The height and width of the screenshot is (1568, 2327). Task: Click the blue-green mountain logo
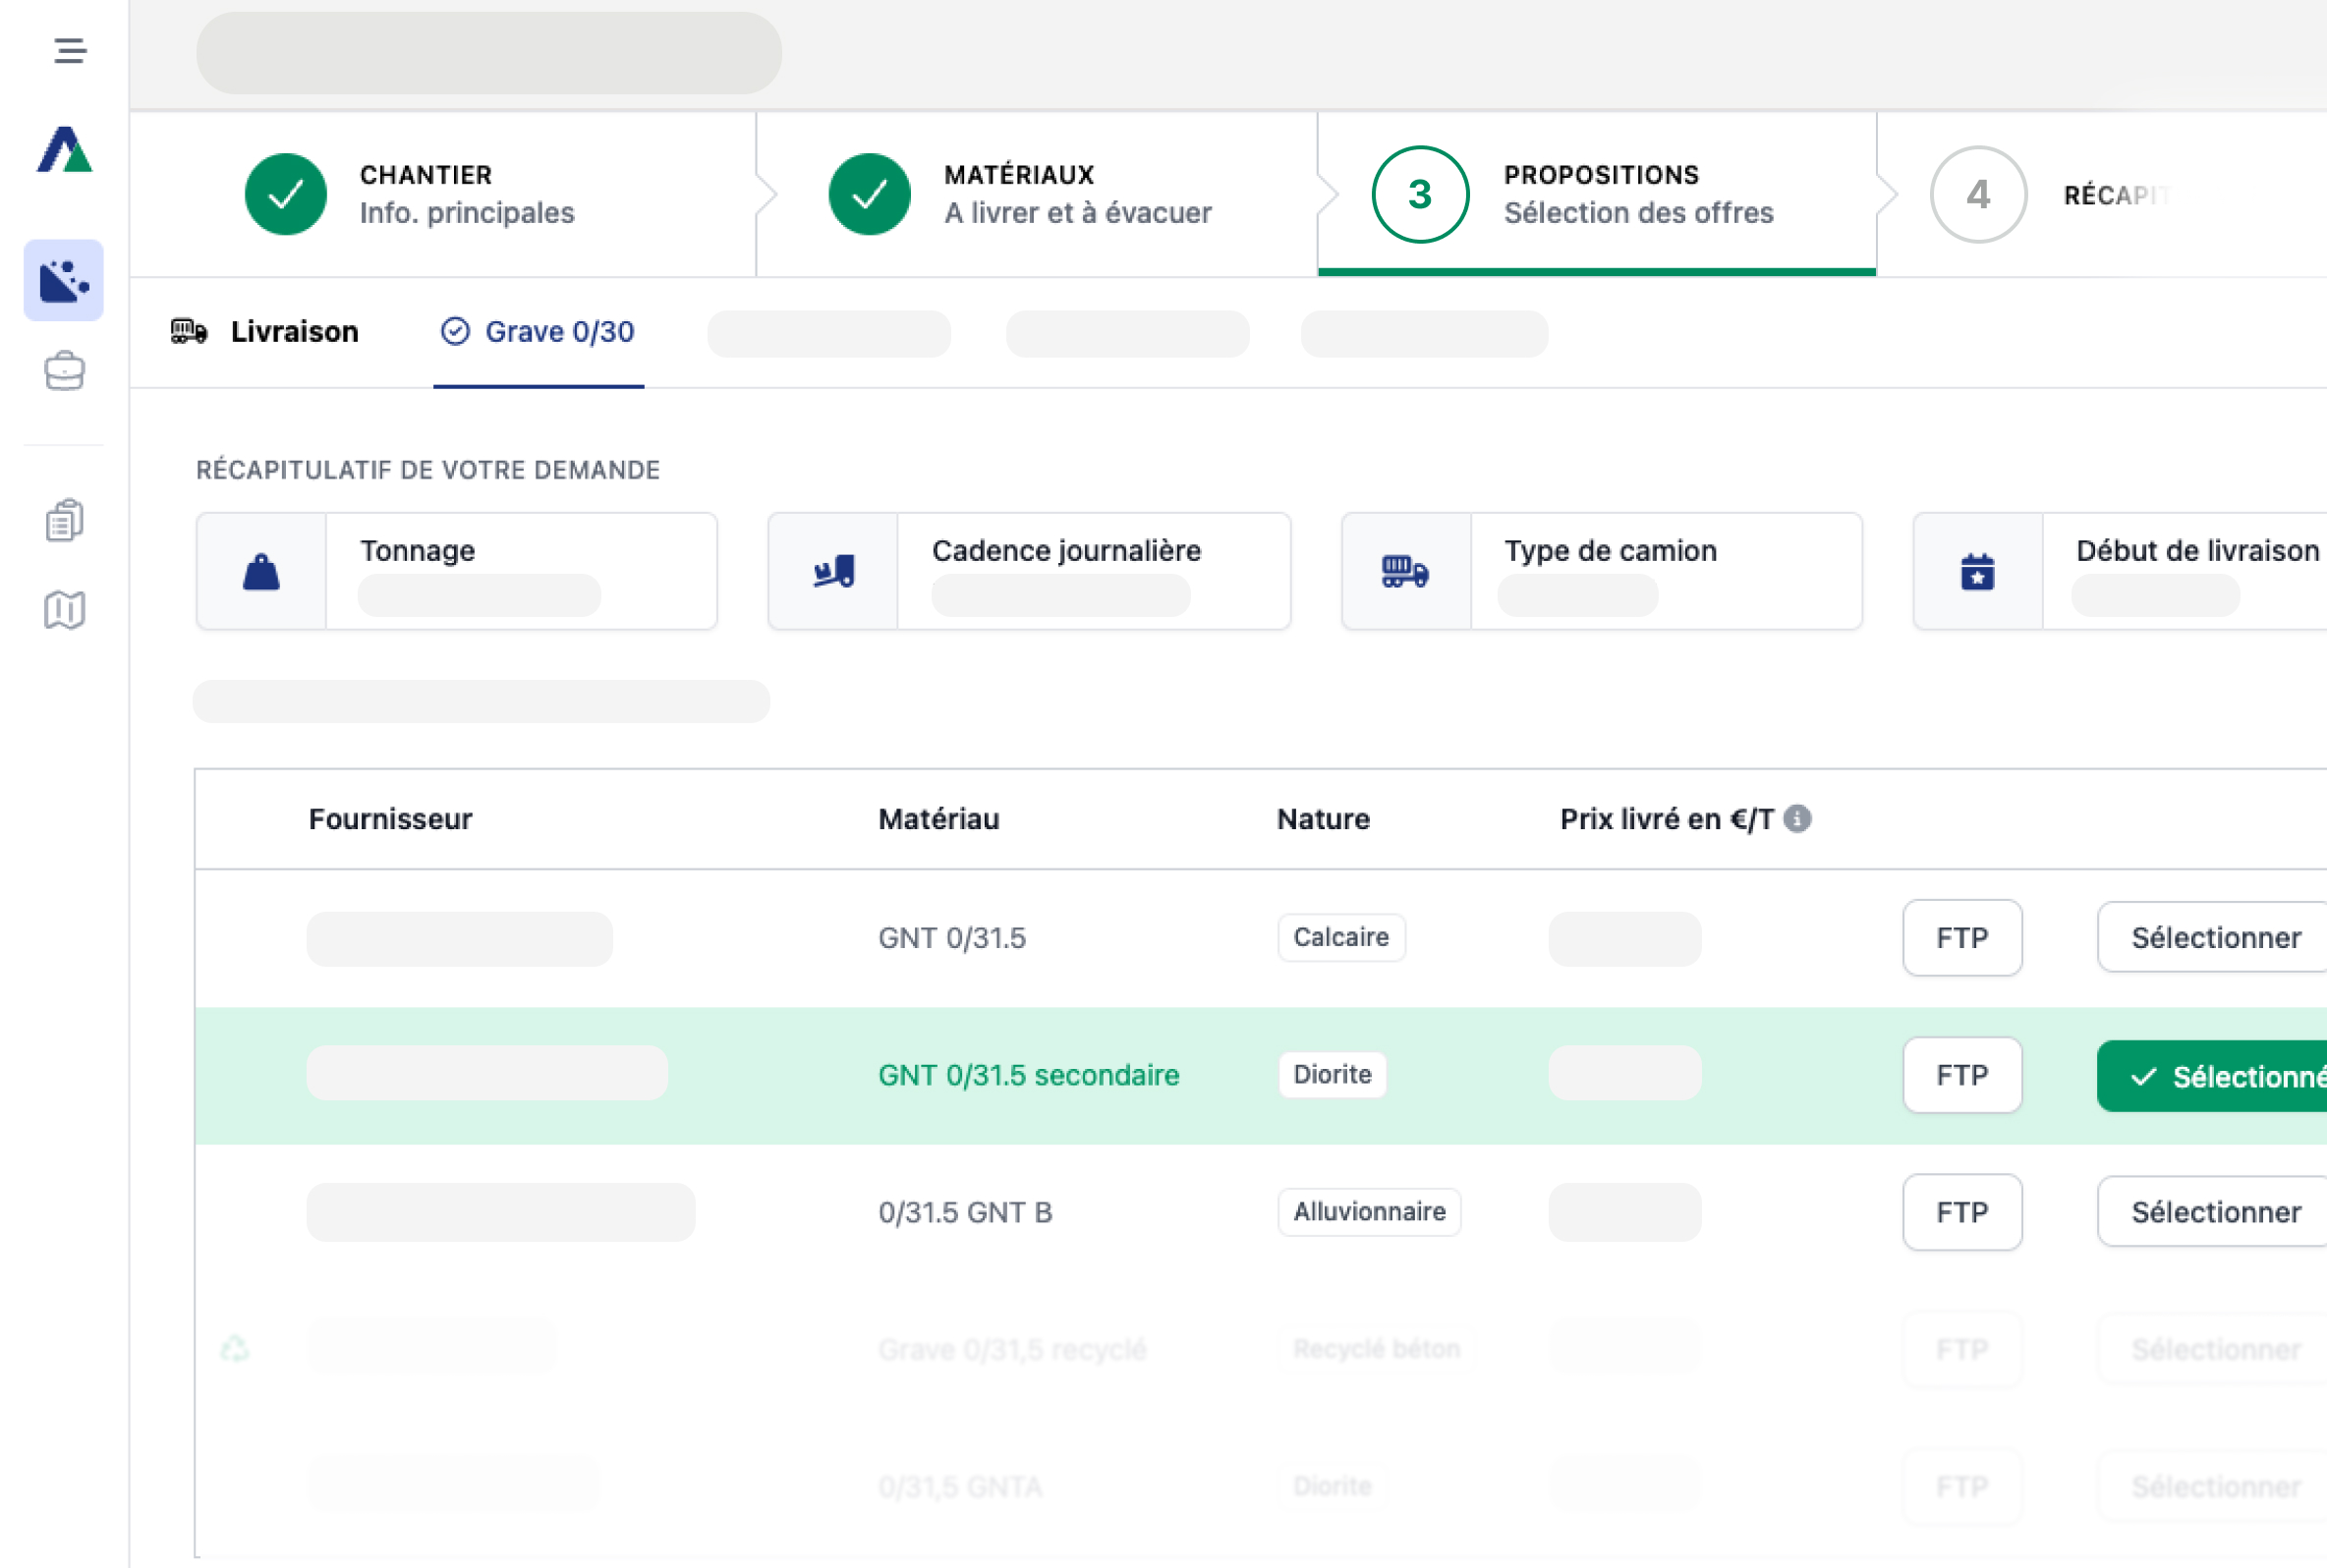click(x=64, y=150)
